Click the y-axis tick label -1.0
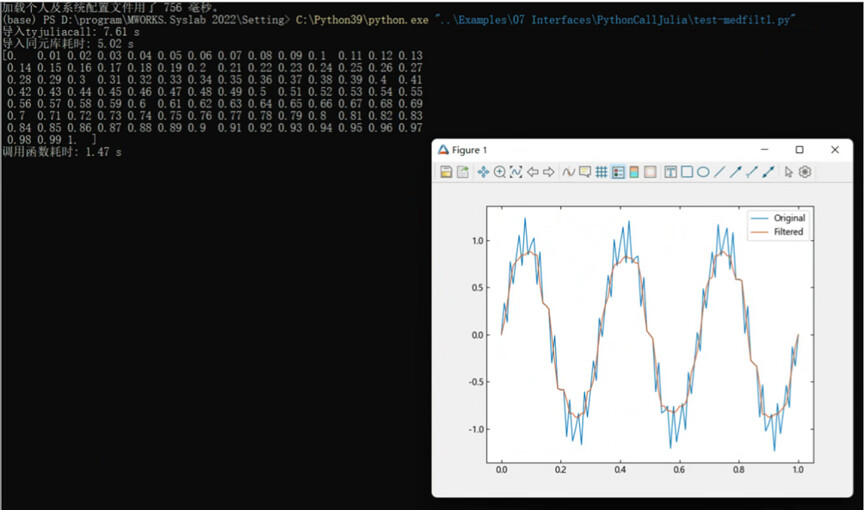This screenshot has height=510, width=864. (476, 429)
